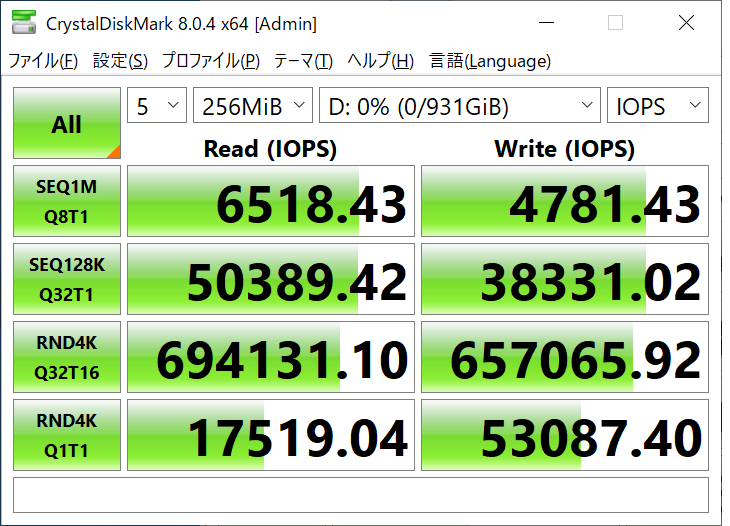Open the ヘルプ(H) menu
This screenshot has width=730, height=526.
point(380,61)
